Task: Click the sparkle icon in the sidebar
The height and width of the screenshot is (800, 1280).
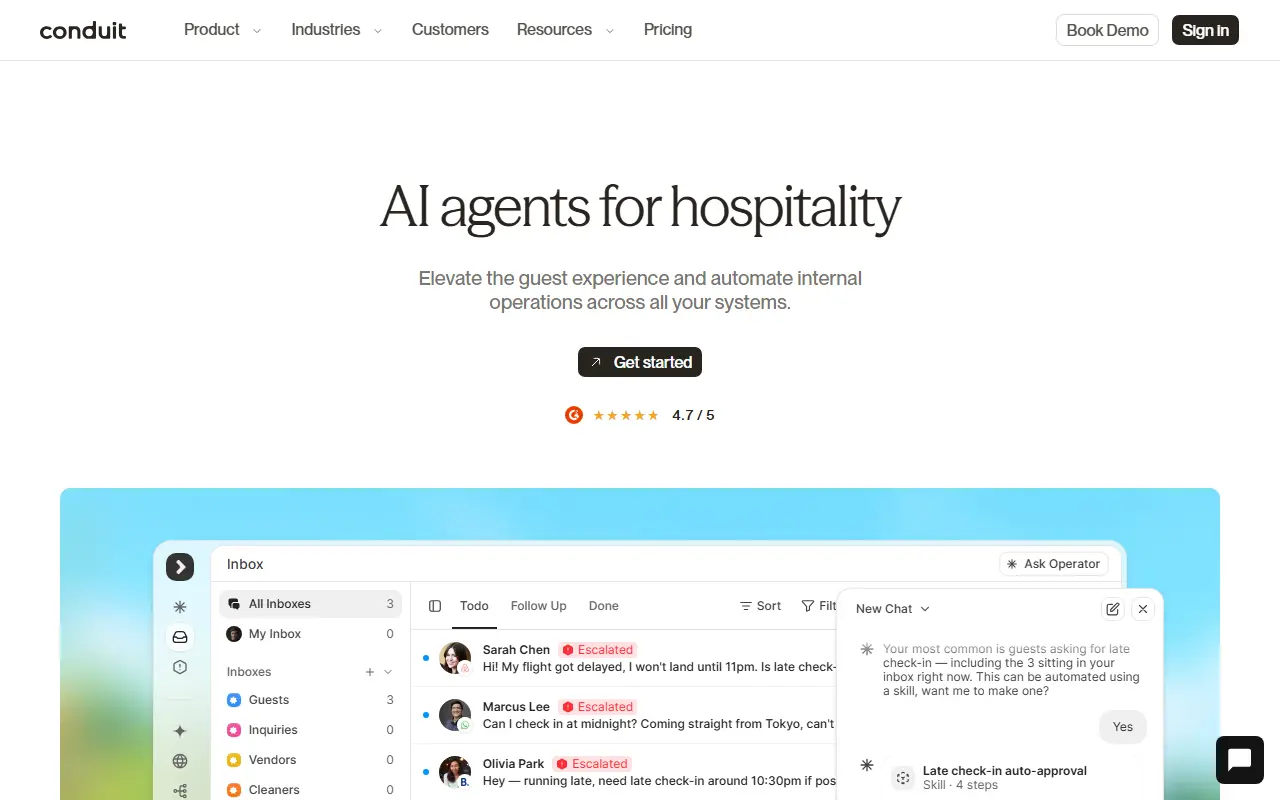Action: (x=180, y=731)
